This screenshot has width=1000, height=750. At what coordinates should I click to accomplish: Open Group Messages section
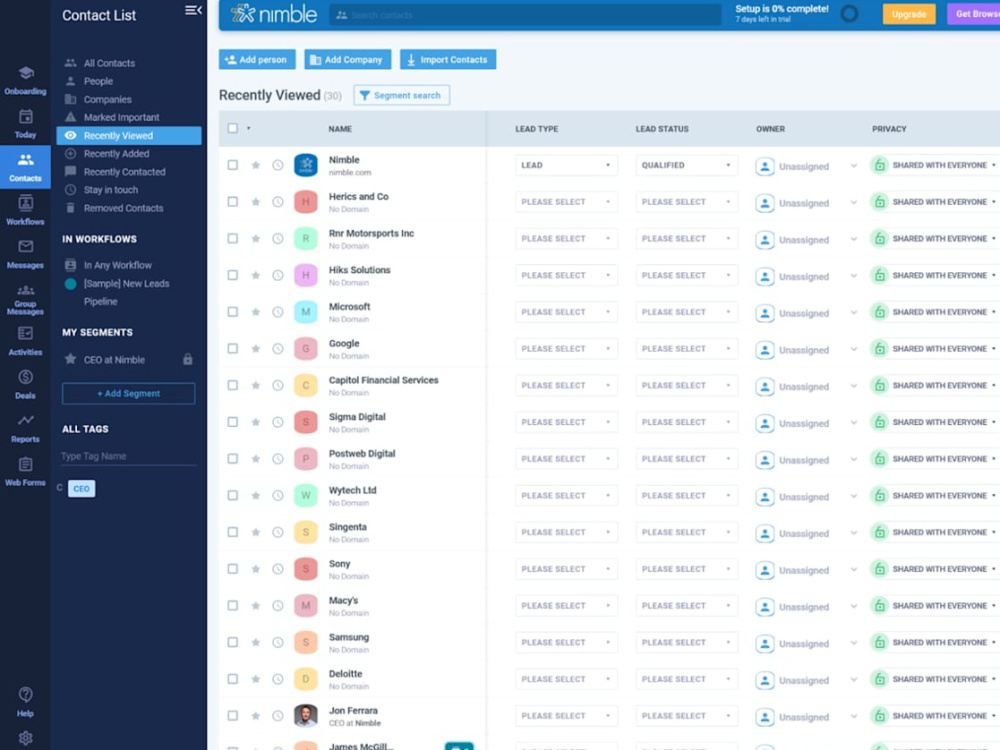(x=26, y=299)
